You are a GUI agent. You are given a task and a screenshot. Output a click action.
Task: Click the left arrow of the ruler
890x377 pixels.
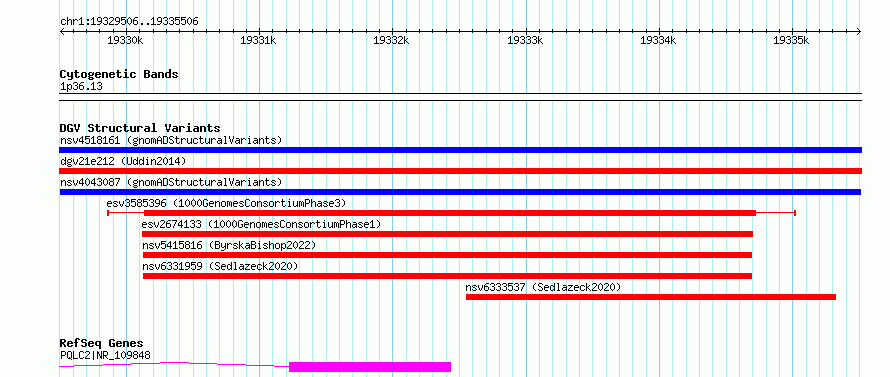(62, 32)
